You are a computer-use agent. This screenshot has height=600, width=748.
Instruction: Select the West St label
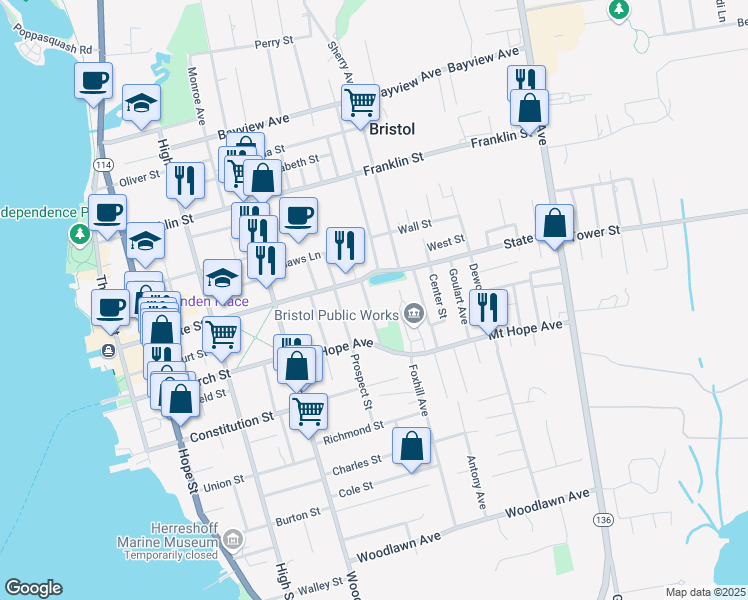coord(446,243)
